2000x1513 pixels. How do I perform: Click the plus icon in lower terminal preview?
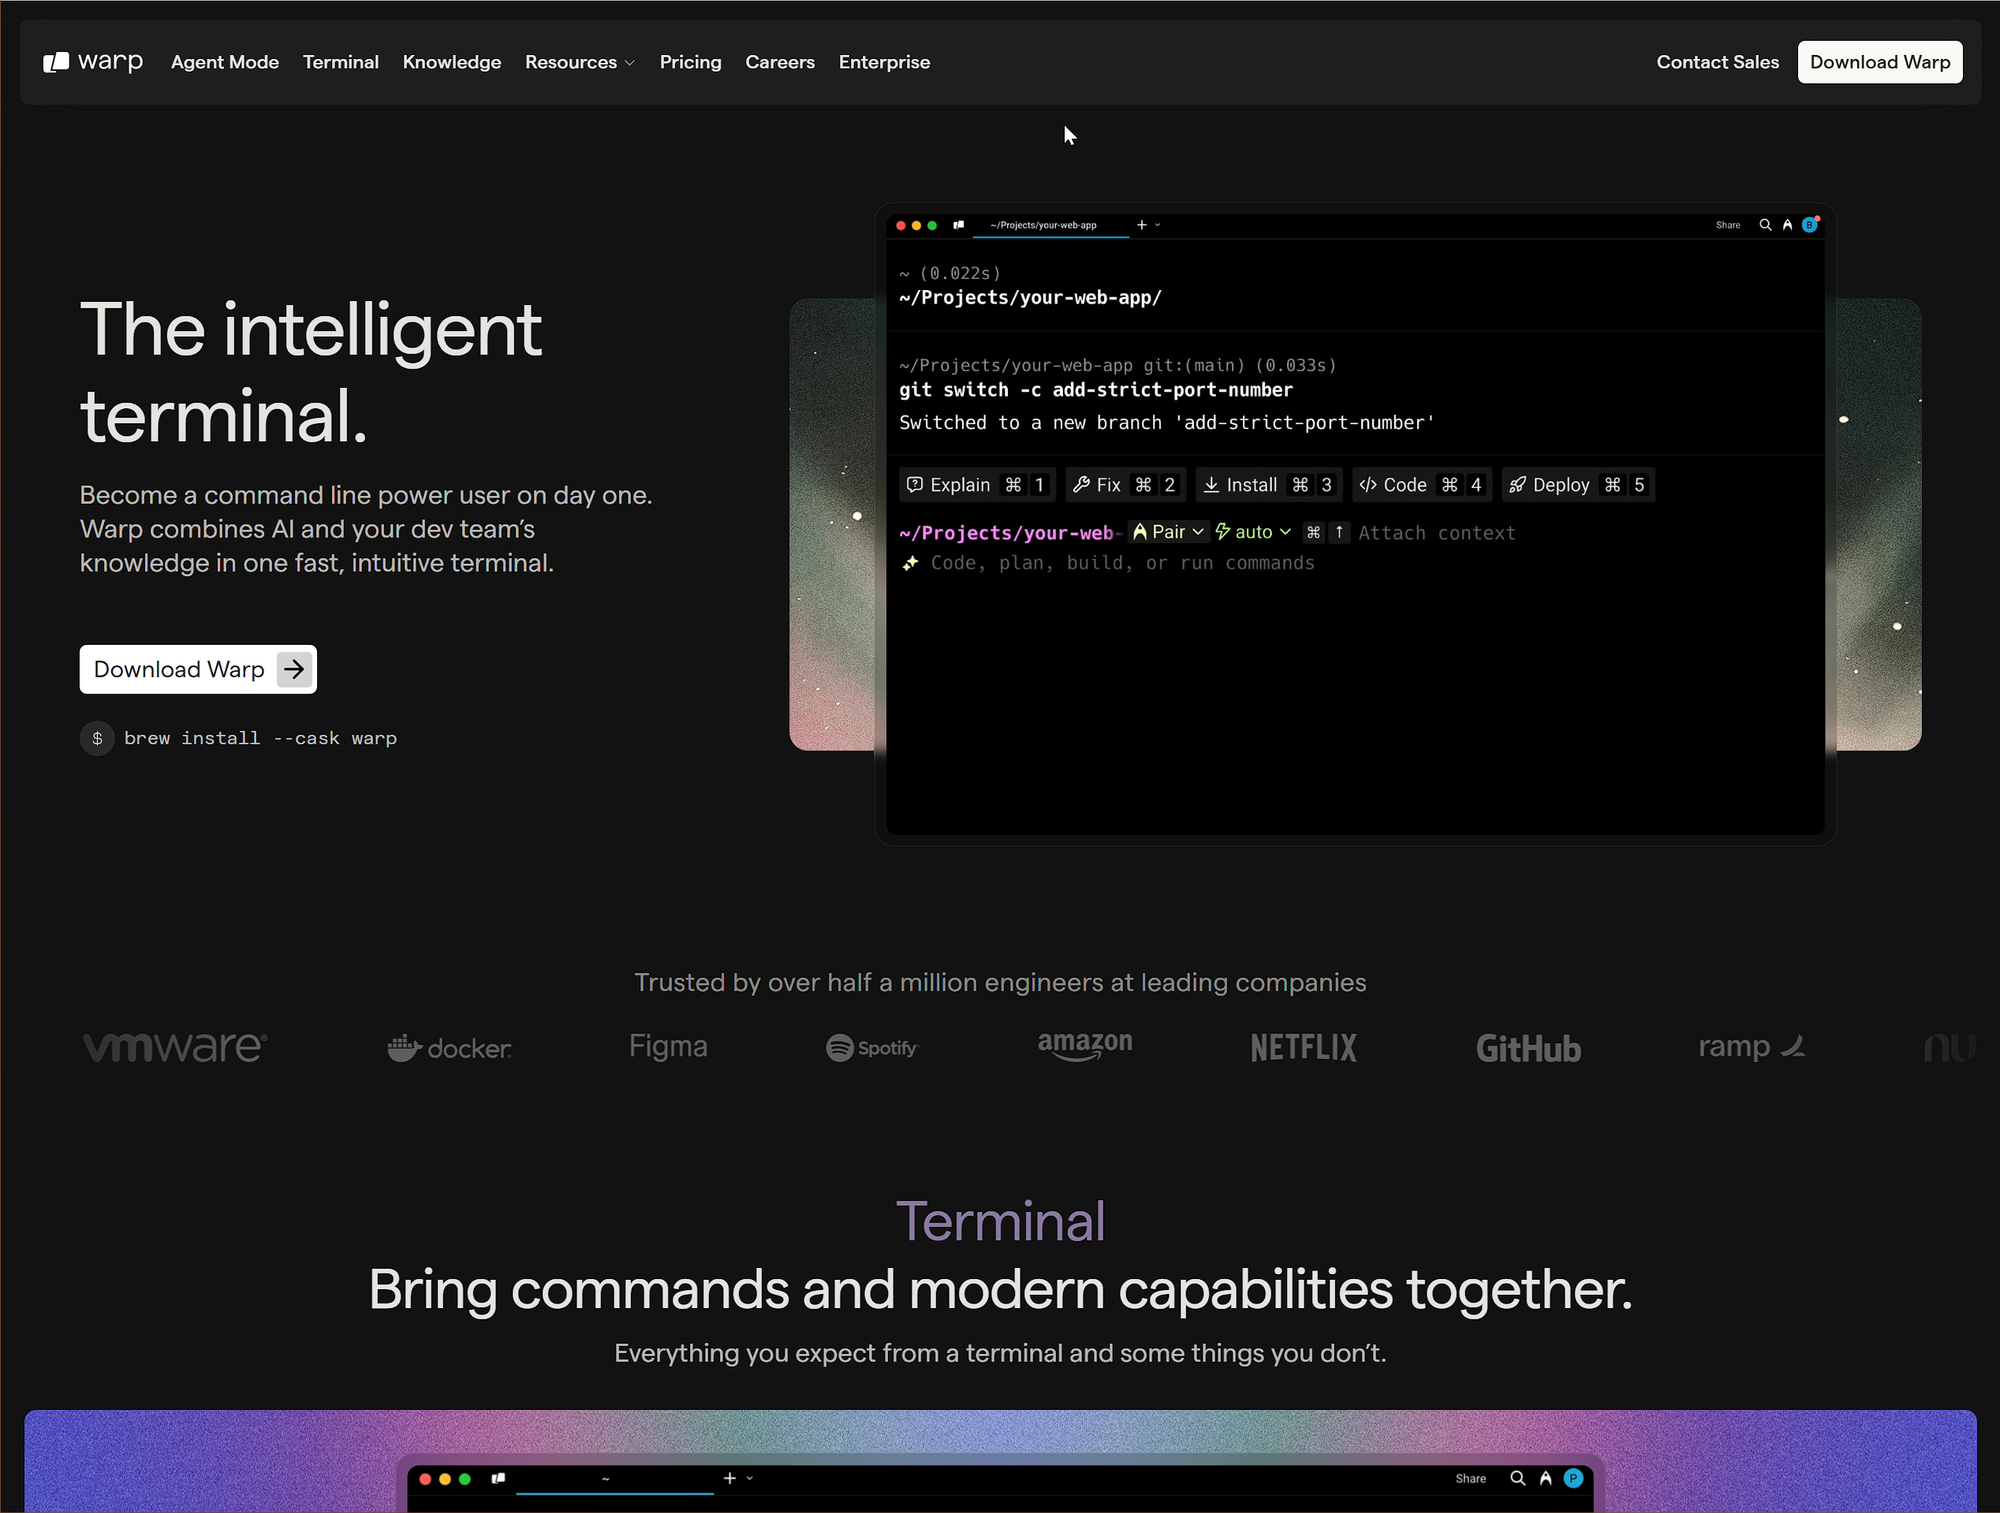click(x=730, y=1478)
